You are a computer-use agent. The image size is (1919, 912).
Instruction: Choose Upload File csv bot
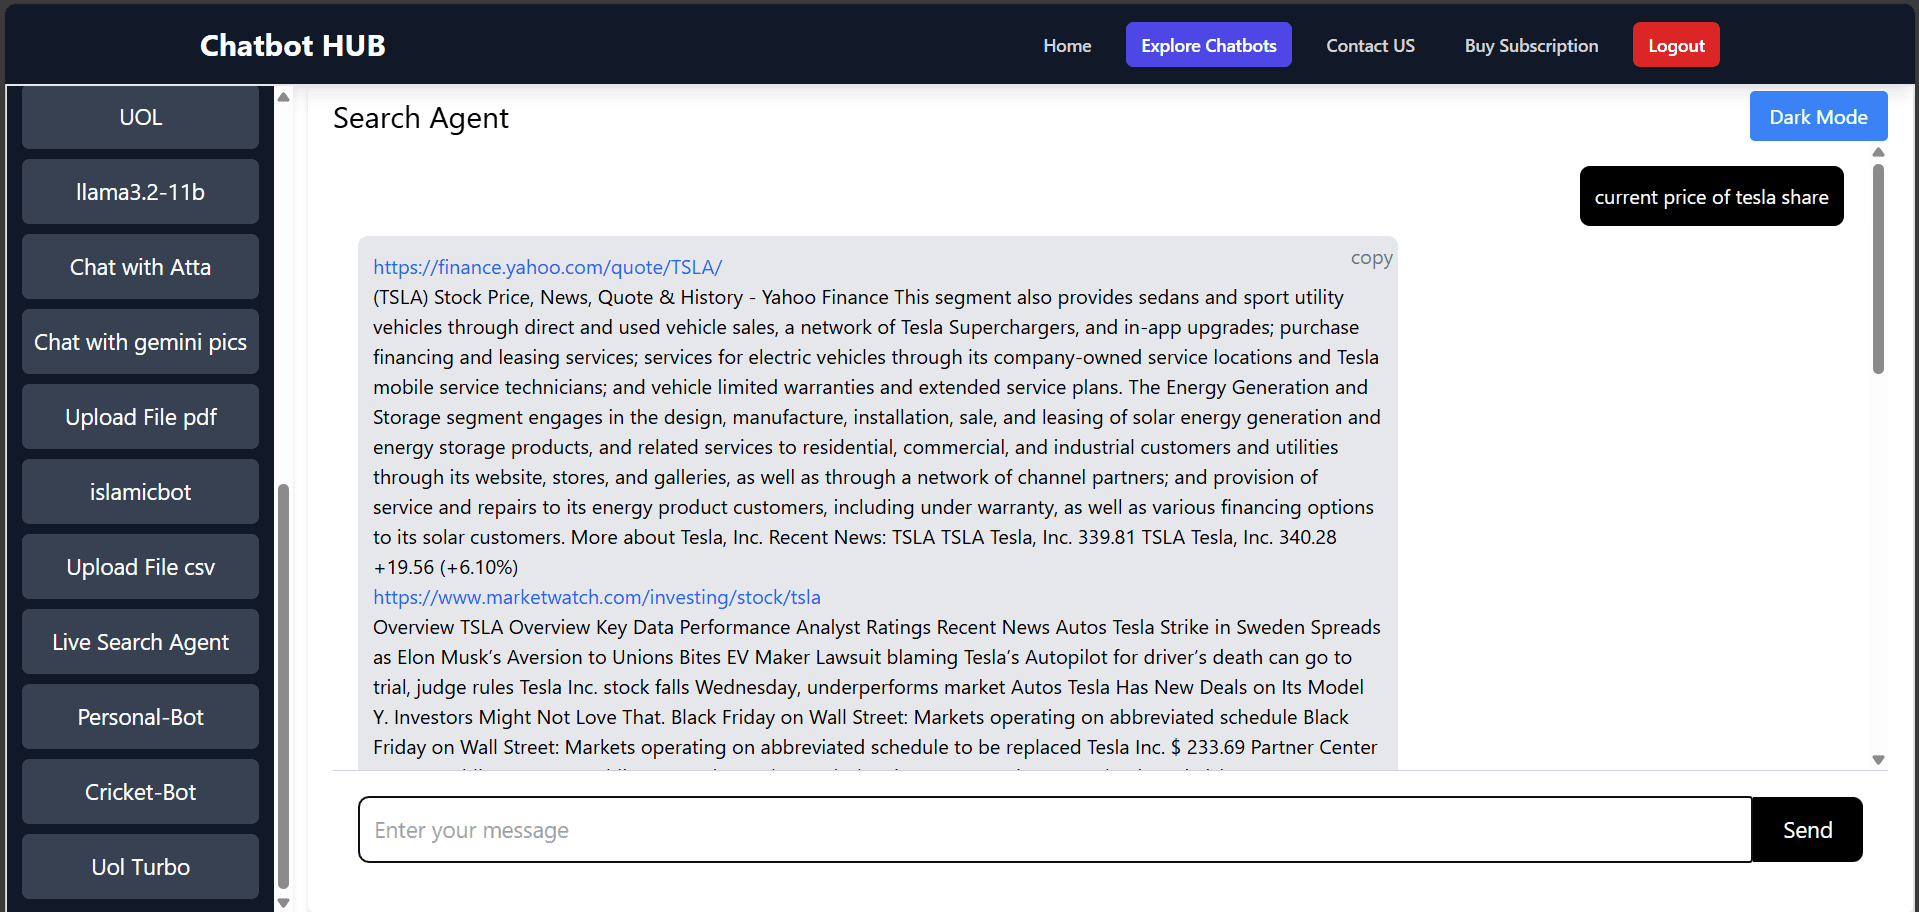(140, 567)
